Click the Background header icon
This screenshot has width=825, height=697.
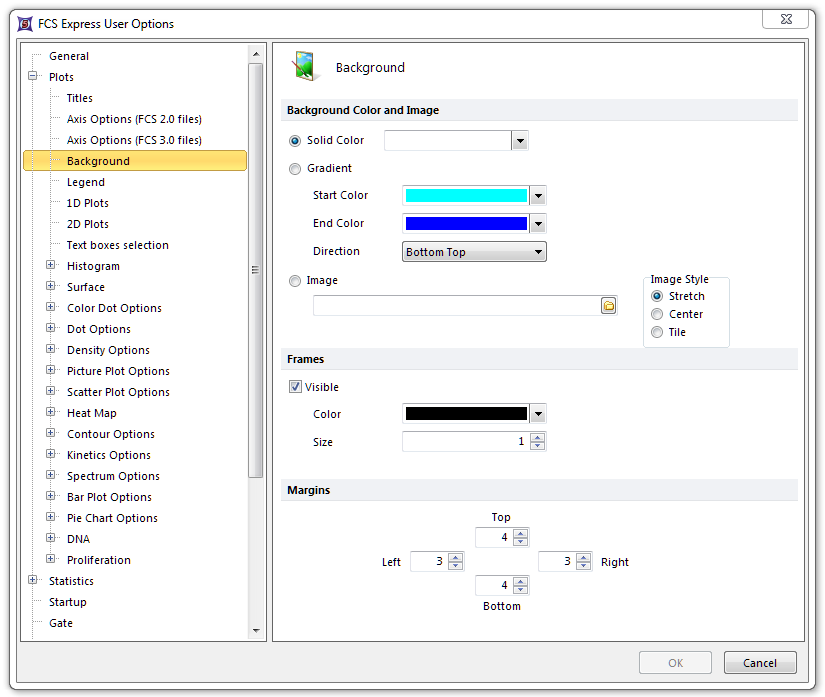pos(306,67)
